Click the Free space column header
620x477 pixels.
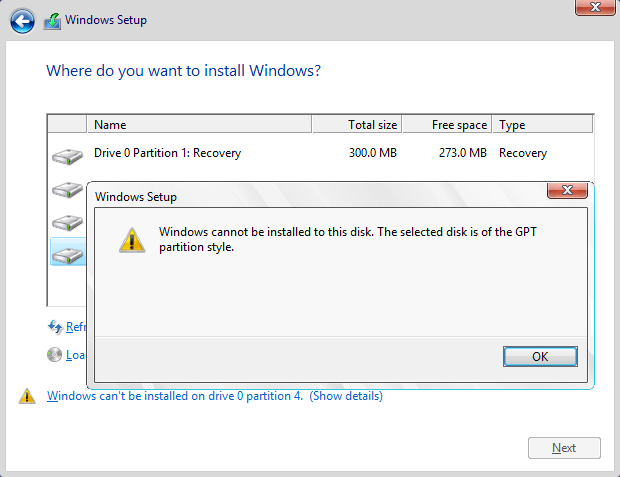[x=448, y=125]
